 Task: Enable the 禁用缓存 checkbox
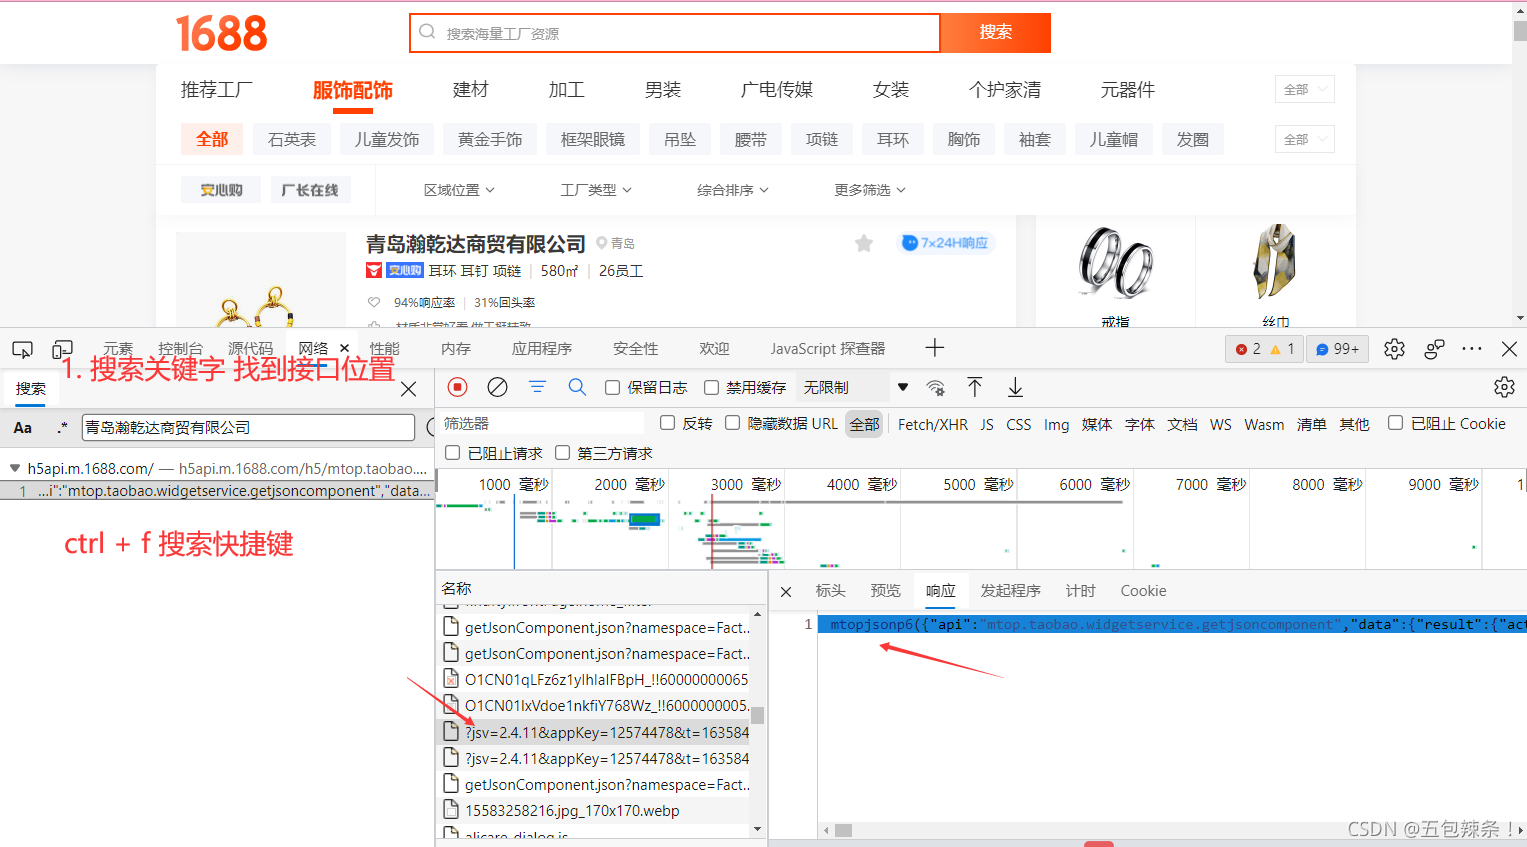pyautogui.click(x=712, y=388)
